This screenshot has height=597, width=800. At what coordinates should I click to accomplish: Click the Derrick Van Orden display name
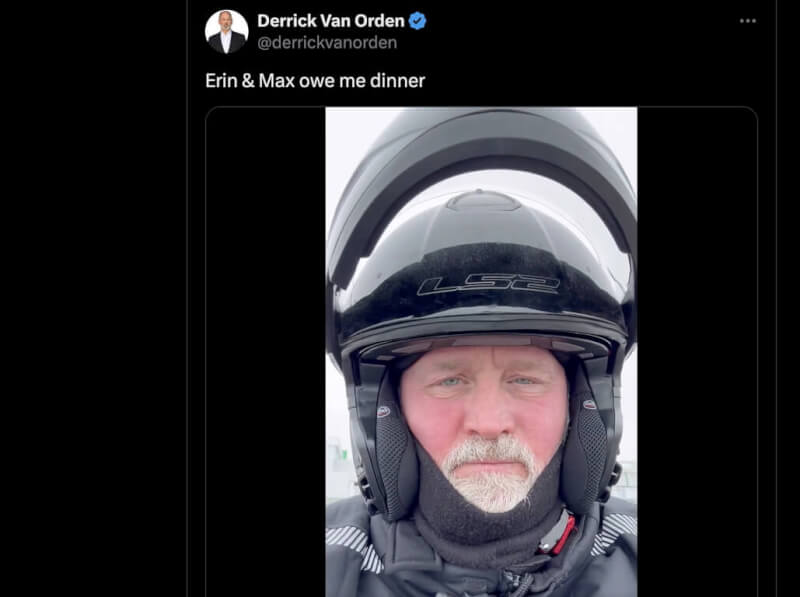[x=331, y=21]
